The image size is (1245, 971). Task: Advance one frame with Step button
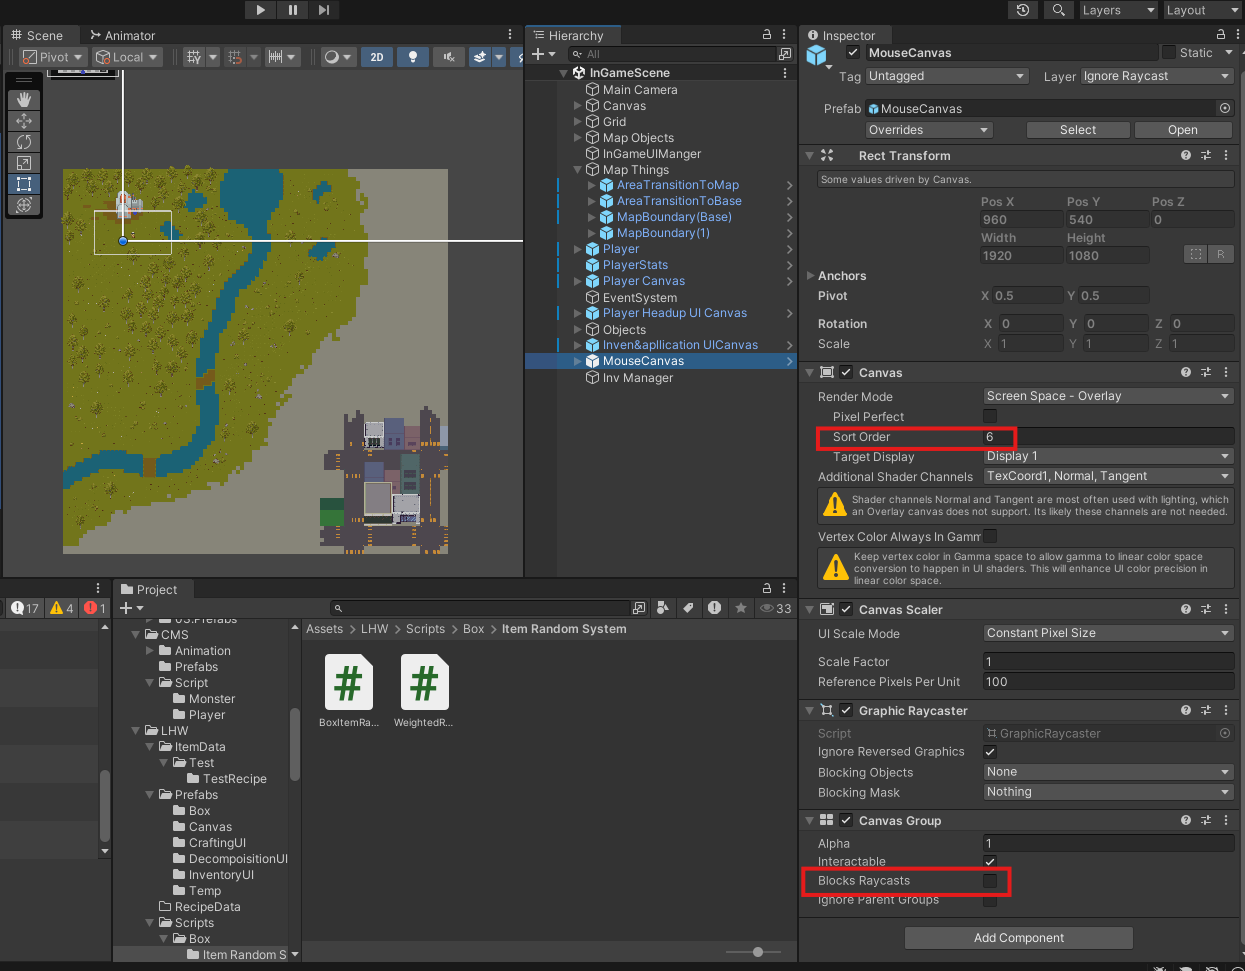click(x=323, y=10)
